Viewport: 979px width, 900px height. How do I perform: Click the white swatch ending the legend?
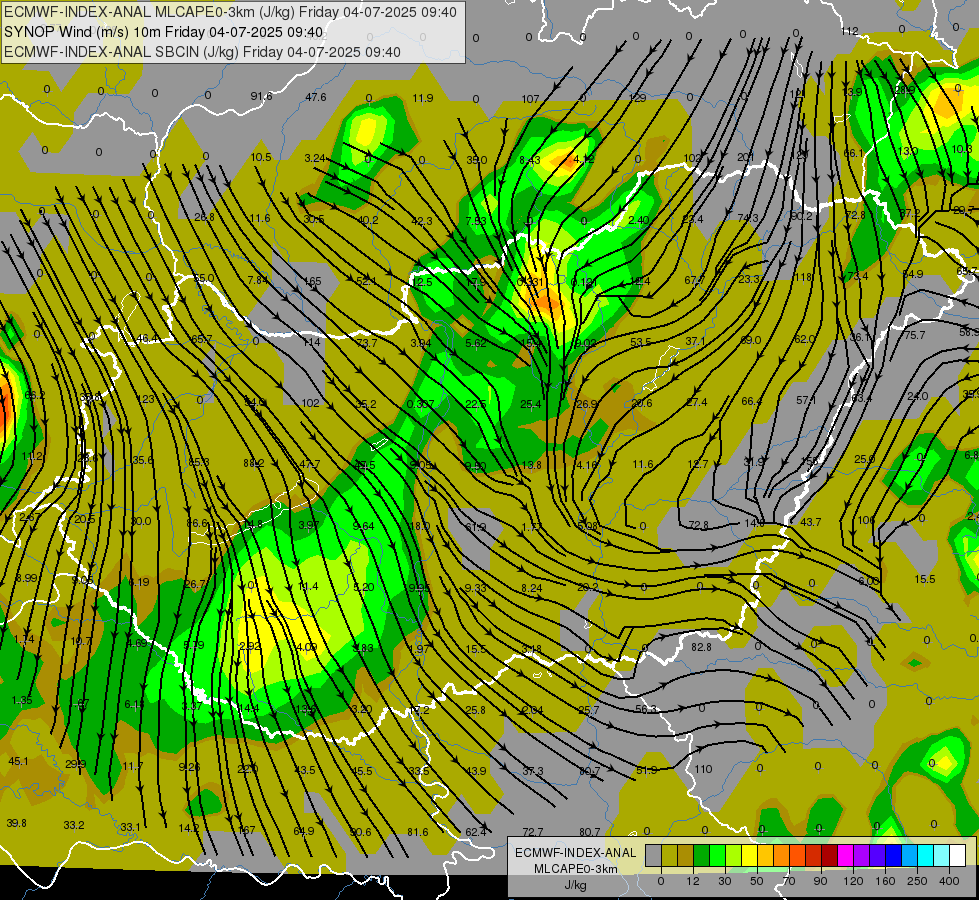[957, 856]
